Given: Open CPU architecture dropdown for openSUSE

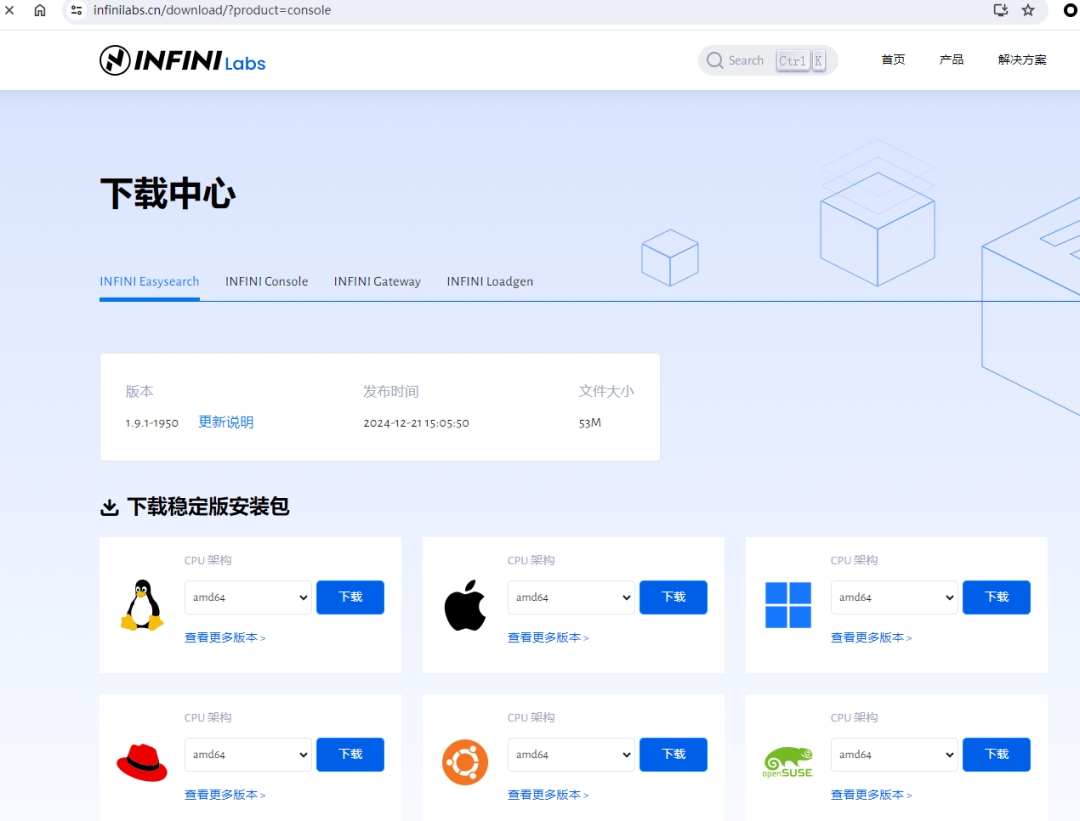Looking at the screenshot, I should click(894, 754).
